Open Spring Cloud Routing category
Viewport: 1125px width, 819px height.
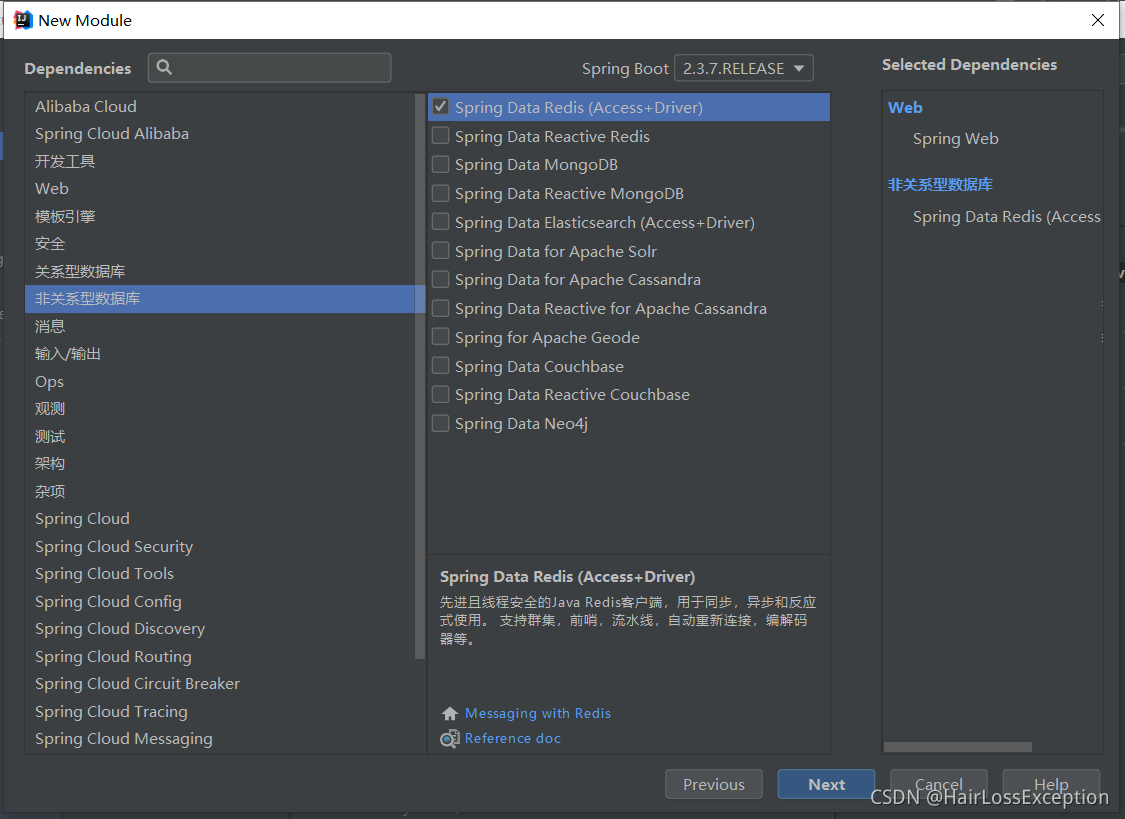pyautogui.click(x=220, y=656)
